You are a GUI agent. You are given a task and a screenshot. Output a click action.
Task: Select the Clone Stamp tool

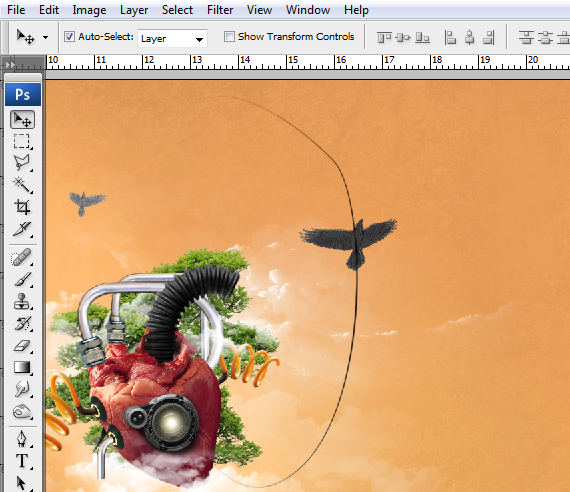(x=22, y=301)
